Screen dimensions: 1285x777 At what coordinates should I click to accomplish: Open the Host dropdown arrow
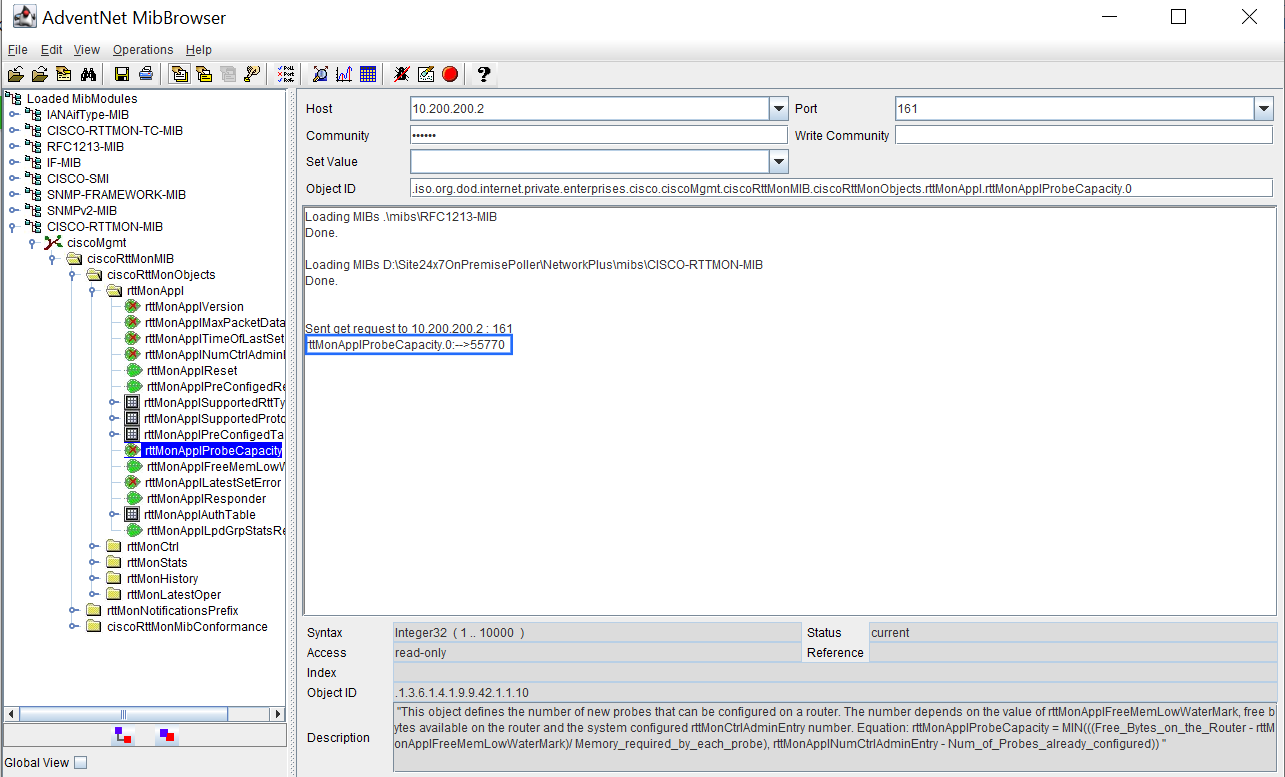point(778,109)
